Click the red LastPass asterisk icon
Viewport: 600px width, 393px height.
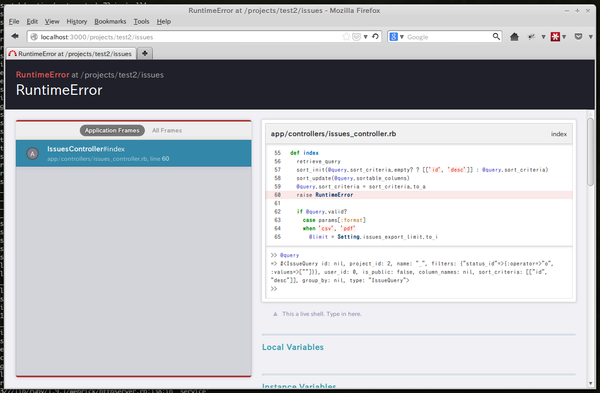tap(555, 37)
